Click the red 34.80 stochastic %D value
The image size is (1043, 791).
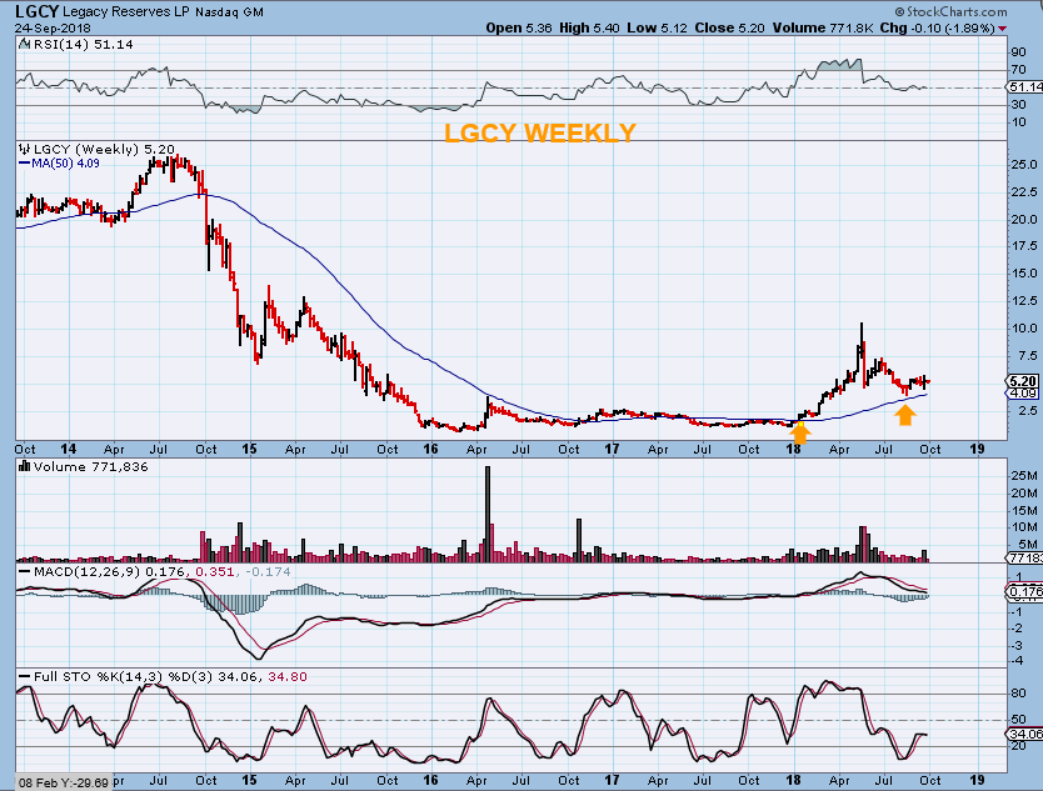[287, 677]
